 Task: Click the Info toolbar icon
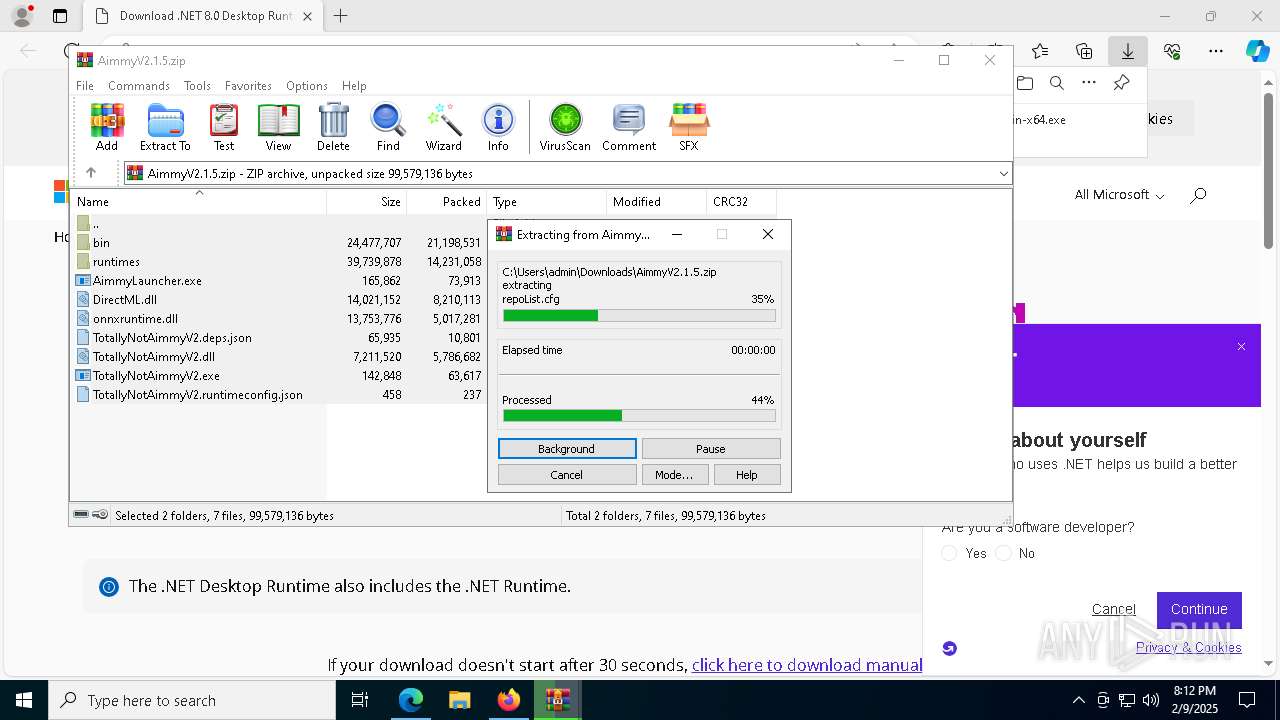coord(498,127)
